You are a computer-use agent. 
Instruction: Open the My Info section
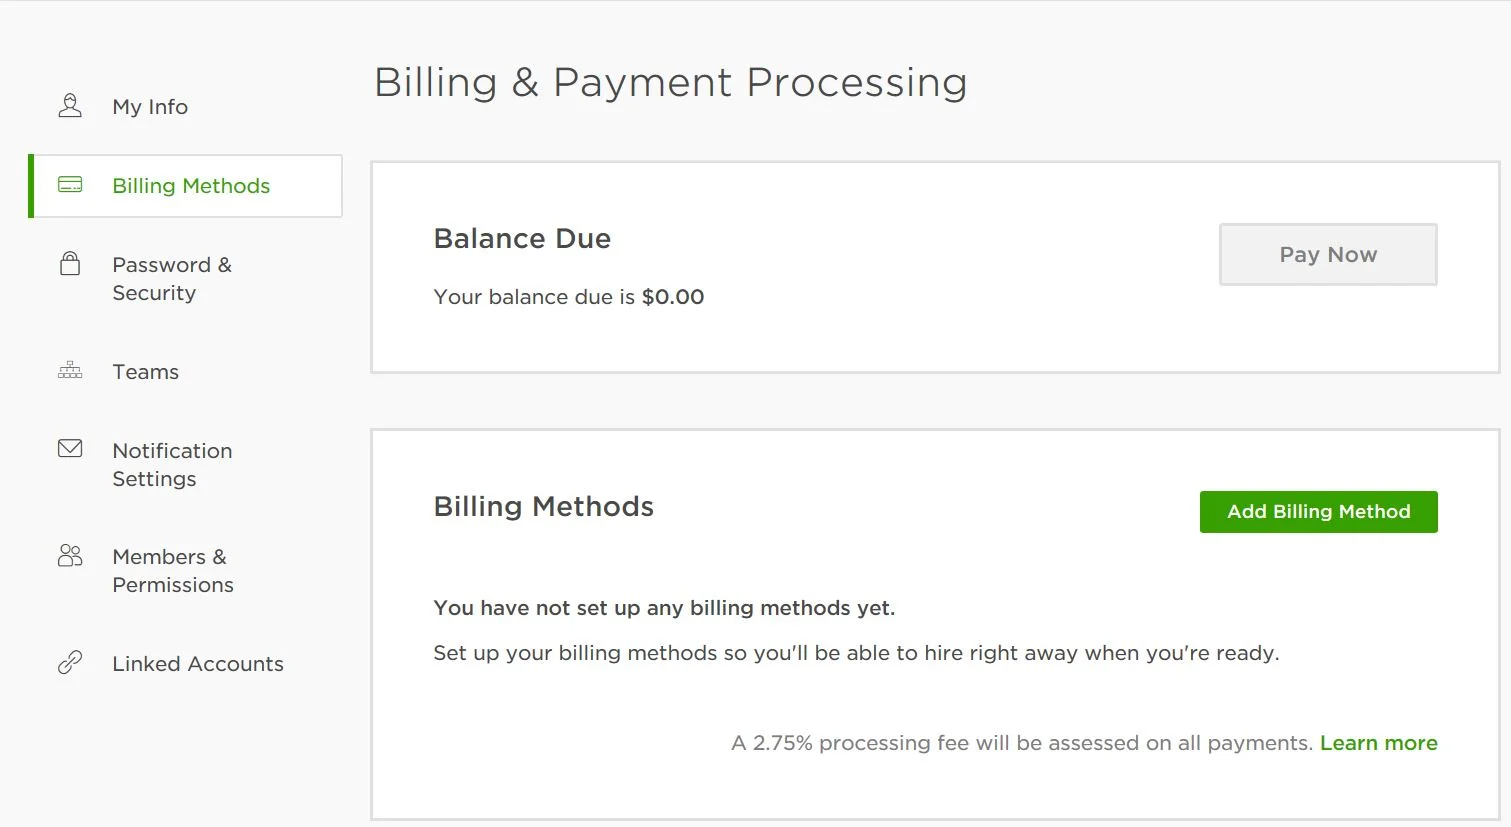click(x=150, y=107)
